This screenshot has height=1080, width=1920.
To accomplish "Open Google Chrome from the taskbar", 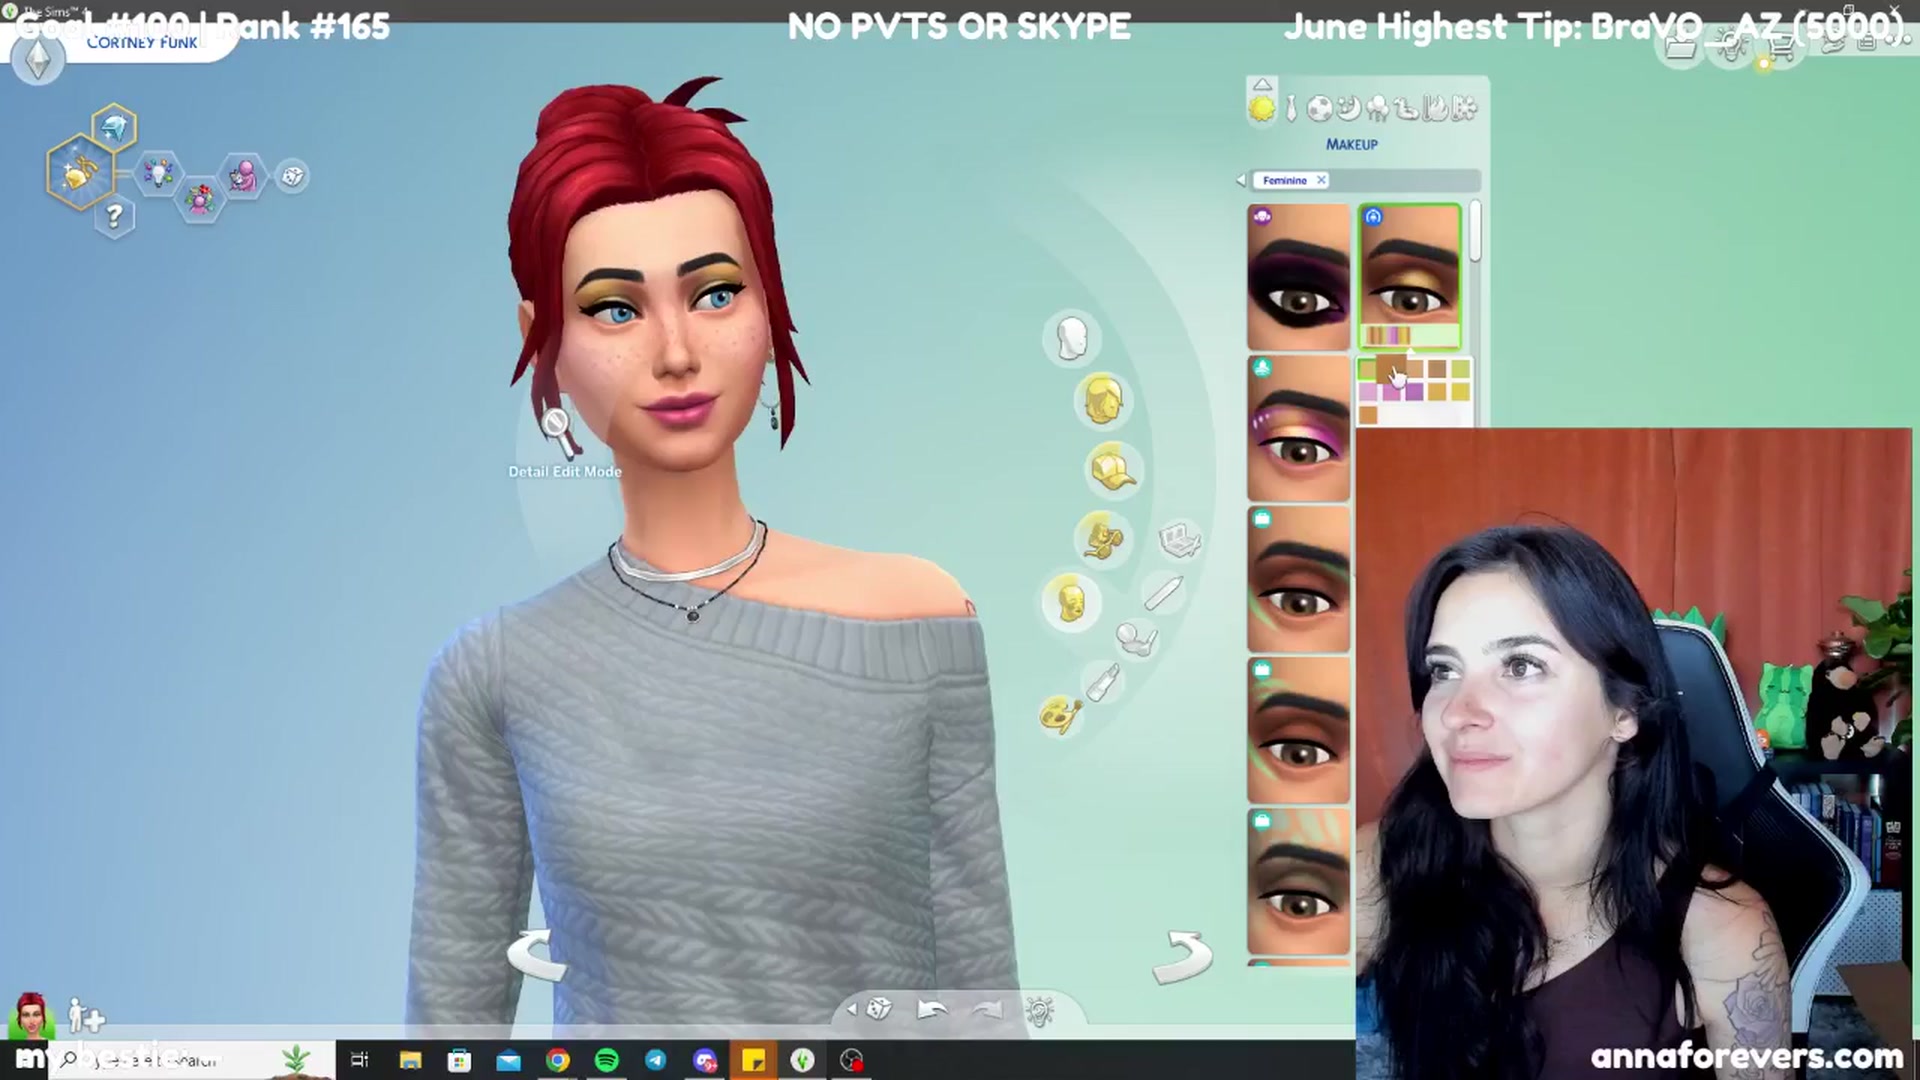I will (x=558, y=1060).
